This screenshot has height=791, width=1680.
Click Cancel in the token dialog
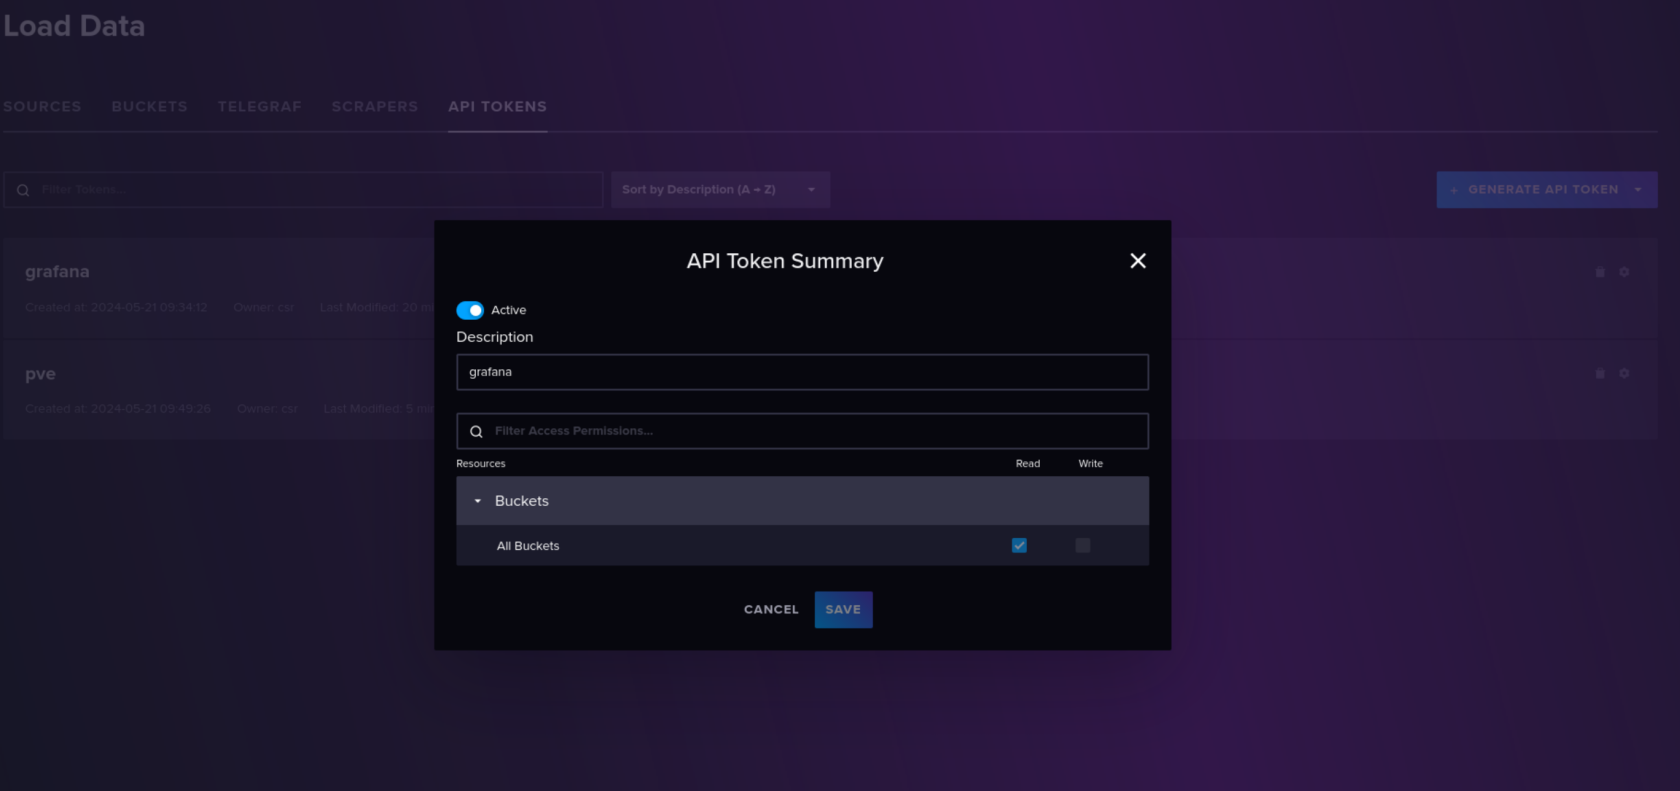click(771, 610)
